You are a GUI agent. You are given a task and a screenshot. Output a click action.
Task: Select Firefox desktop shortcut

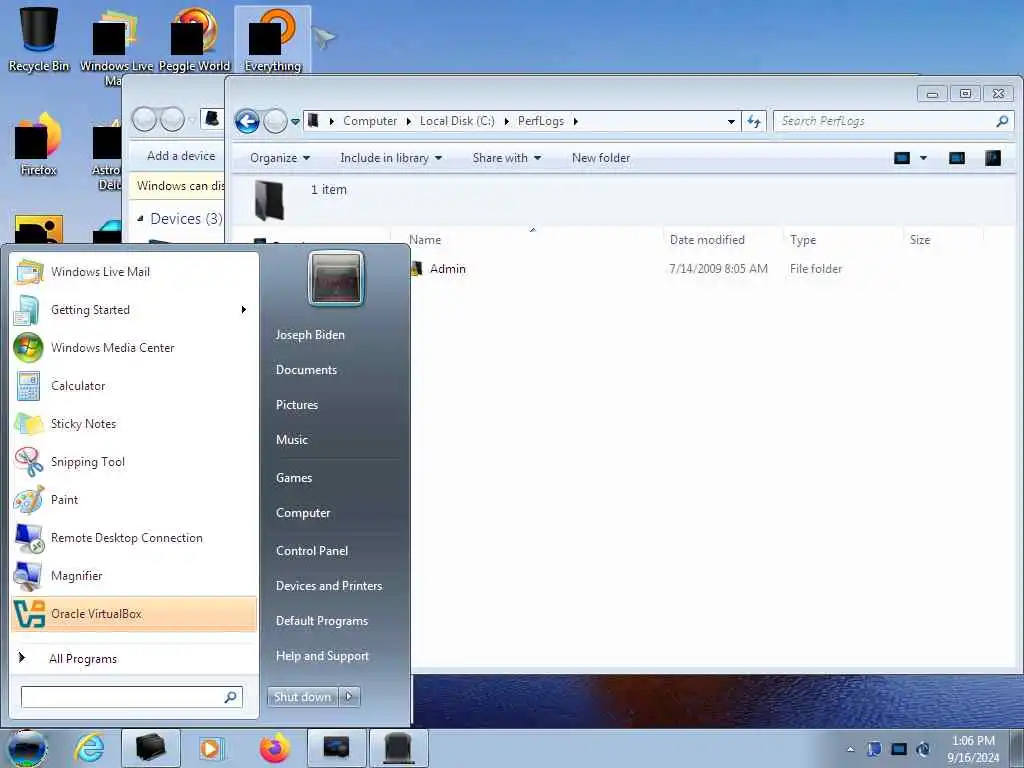(39, 144)
